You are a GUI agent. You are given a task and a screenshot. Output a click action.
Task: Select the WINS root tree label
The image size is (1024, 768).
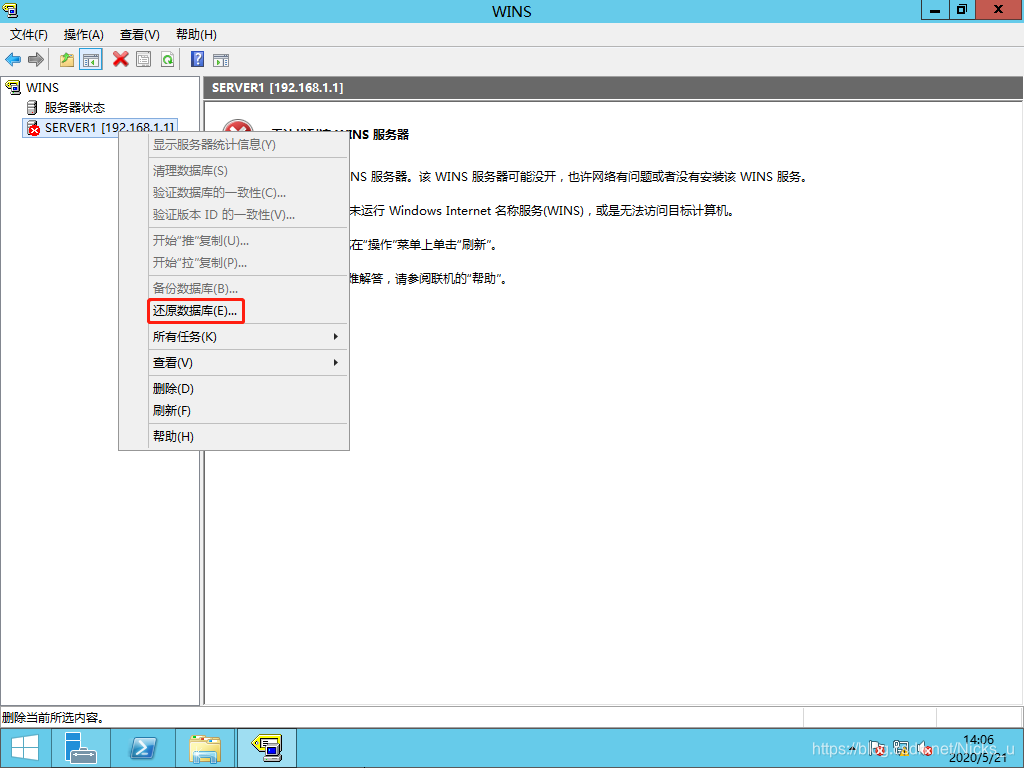[42, 88]
